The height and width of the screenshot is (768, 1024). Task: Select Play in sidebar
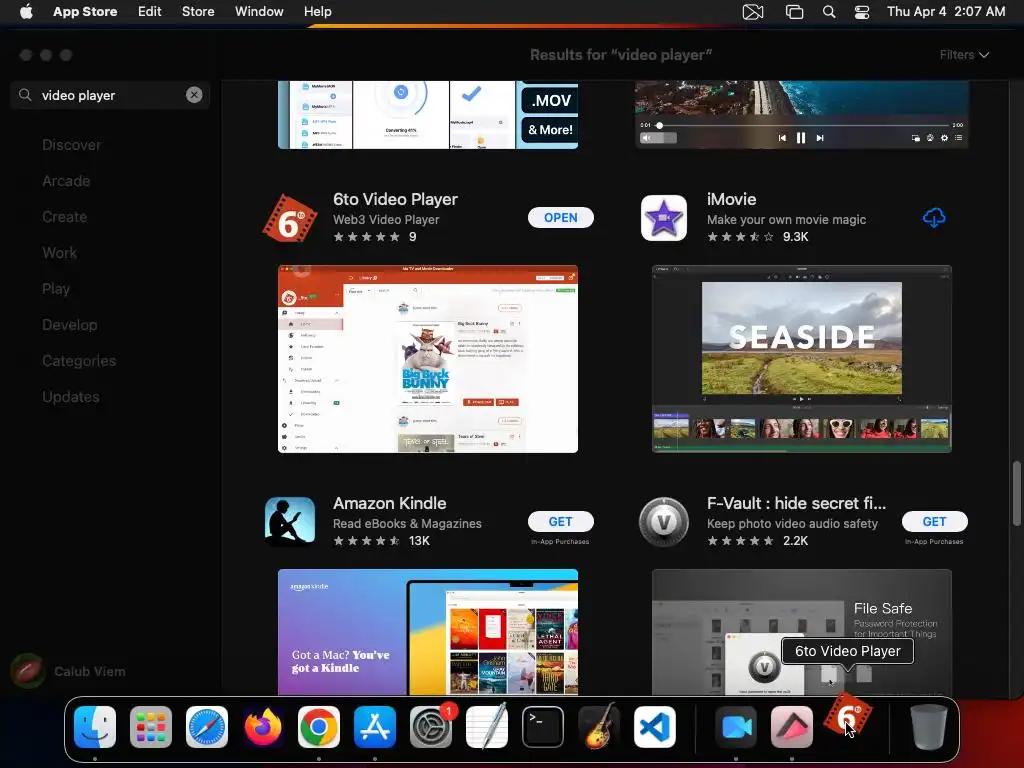(x=56, y=289)
